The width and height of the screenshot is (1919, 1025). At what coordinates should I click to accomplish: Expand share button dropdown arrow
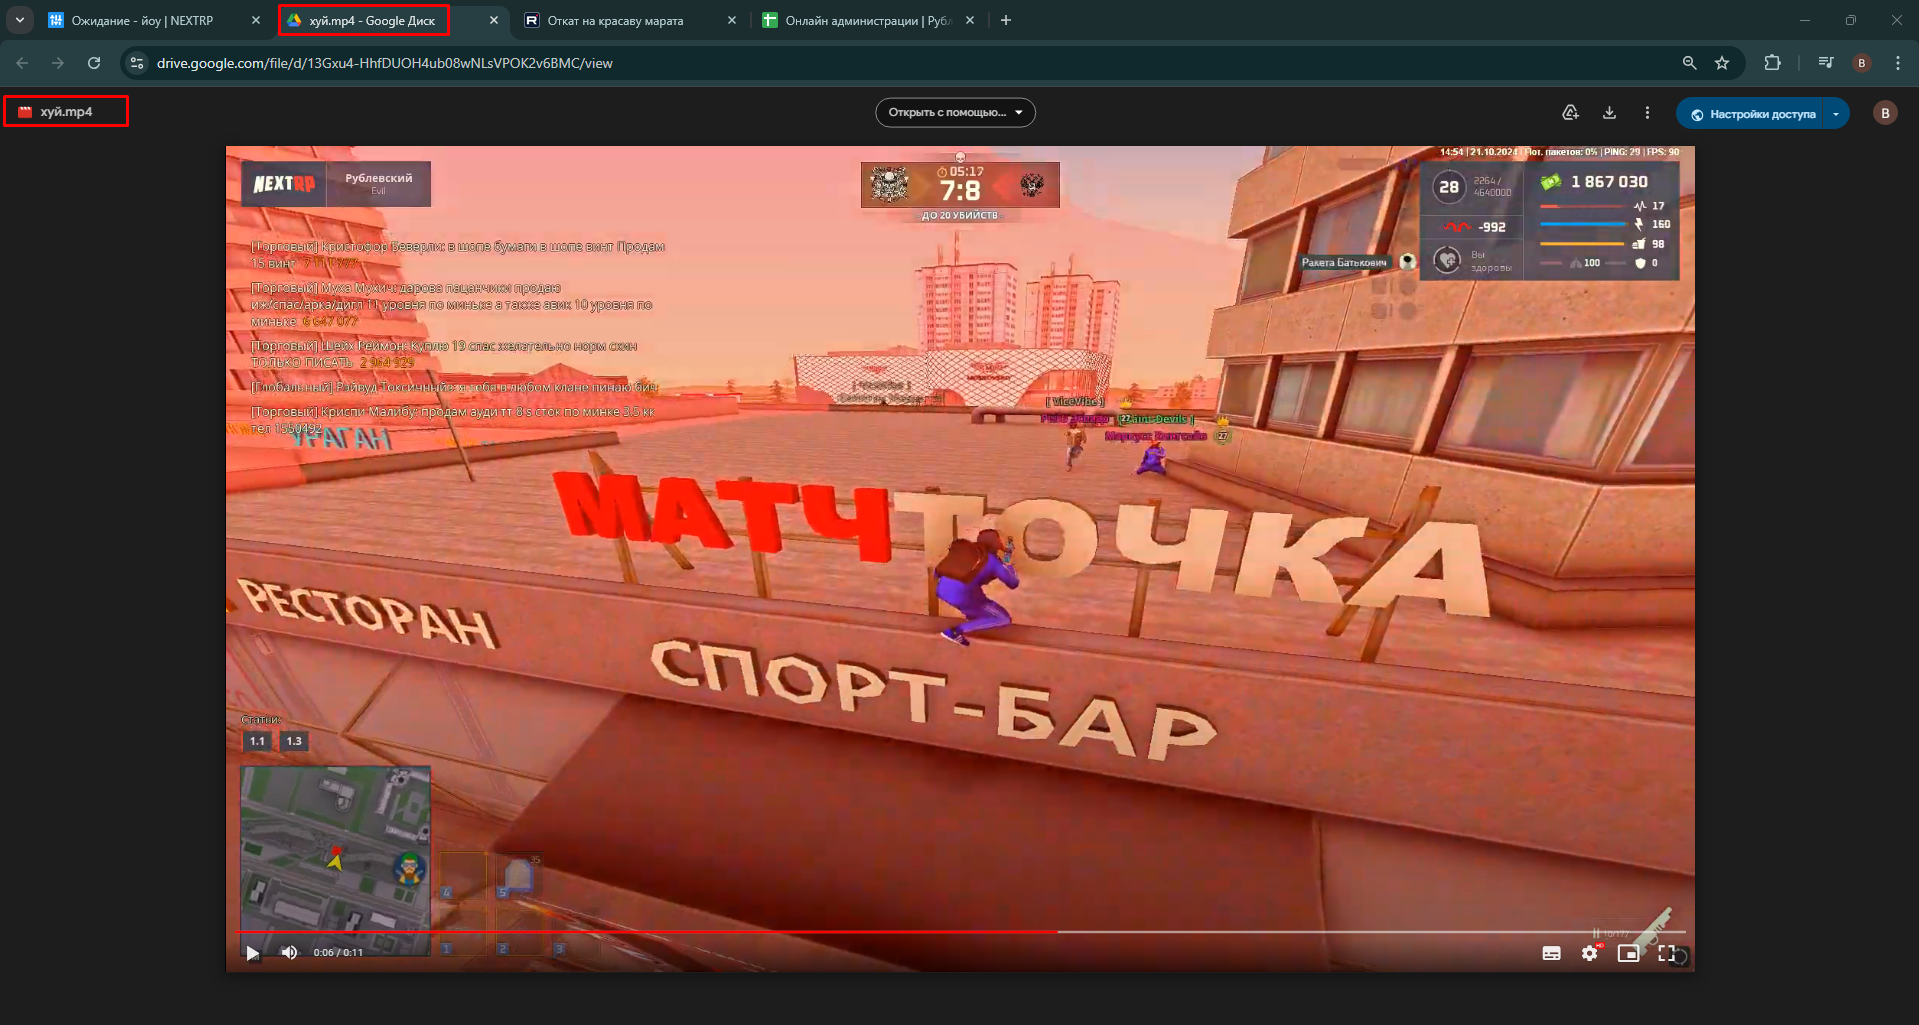point(1836,114)
